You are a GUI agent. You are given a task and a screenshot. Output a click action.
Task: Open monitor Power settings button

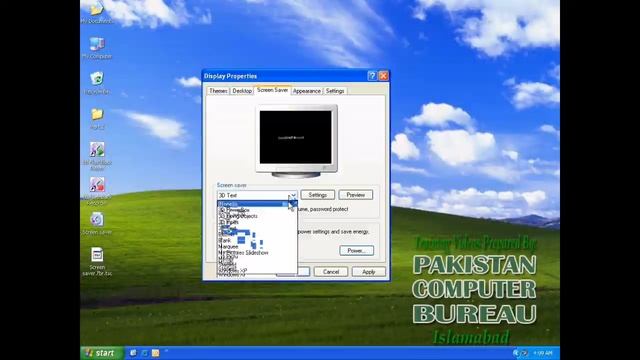click(356, 251)
